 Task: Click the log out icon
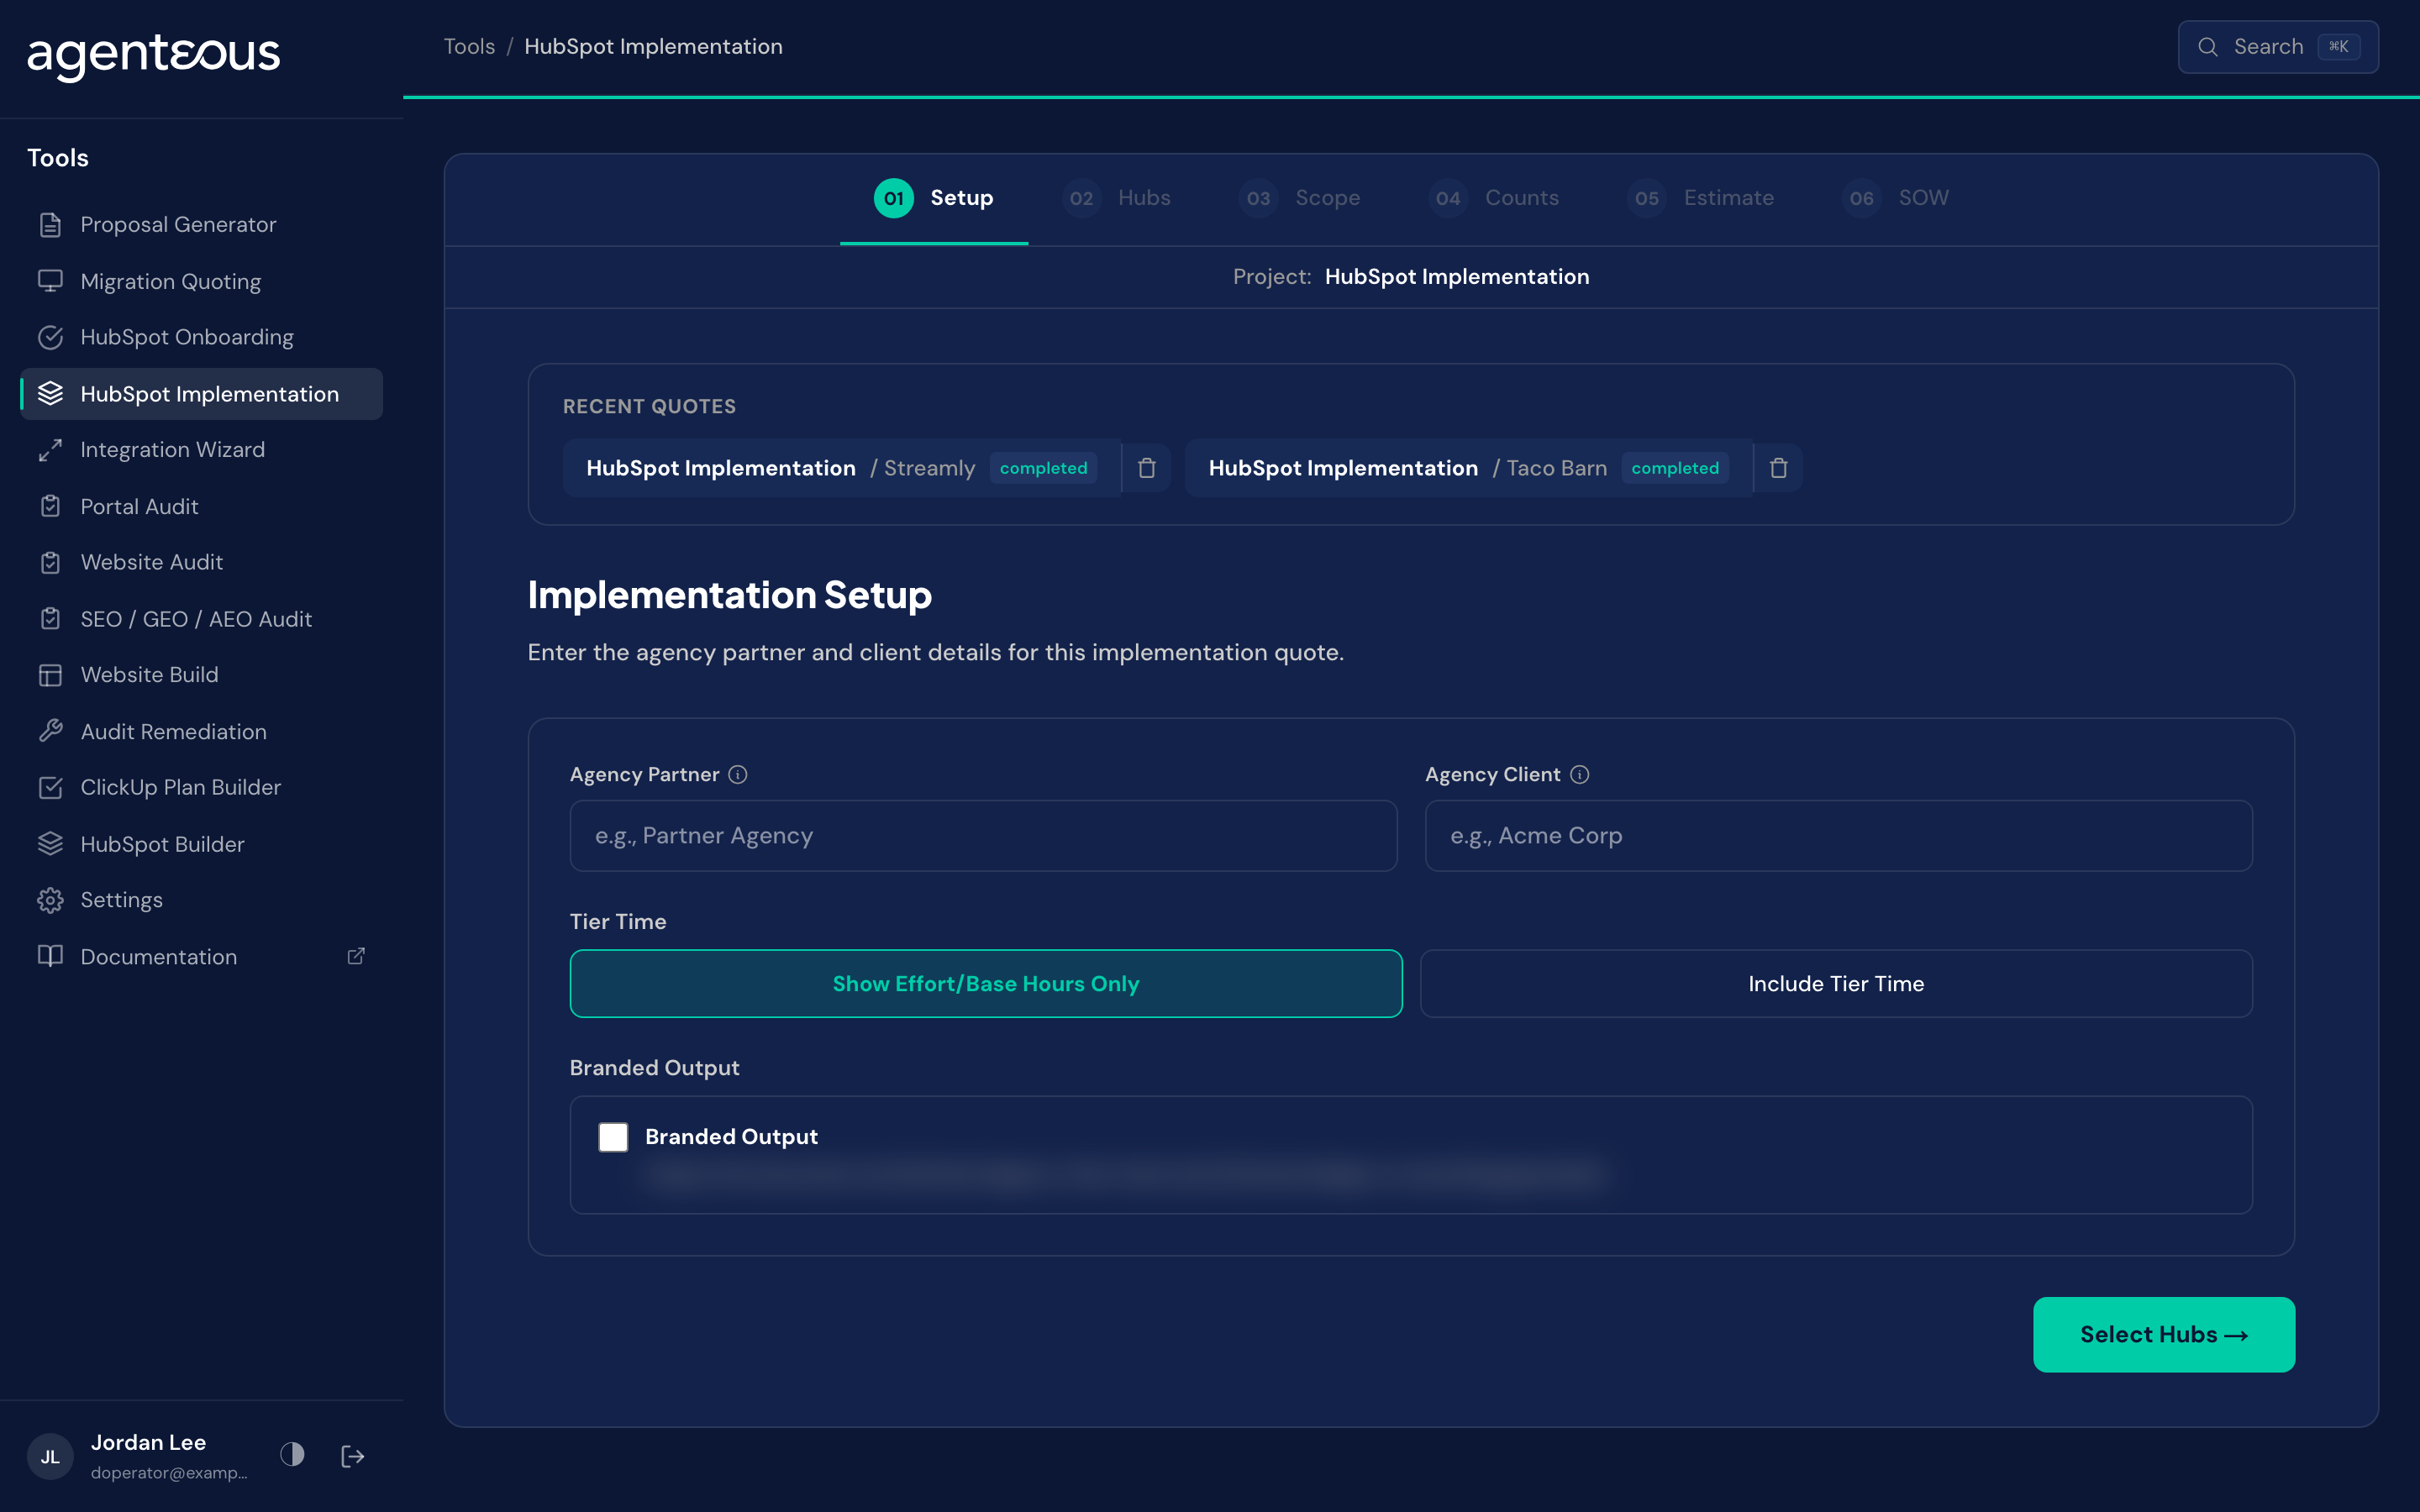(352, 1456)
